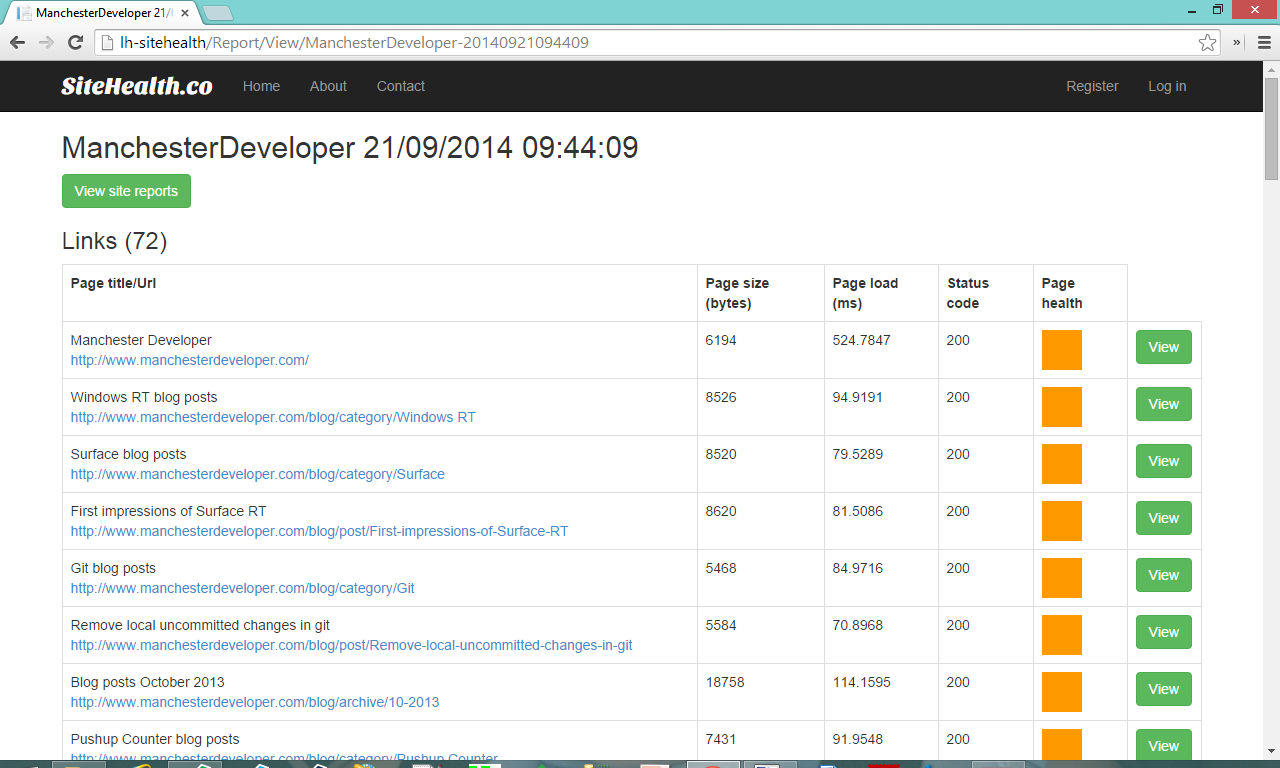View report for Blog posts October 2013
The height and width of the screenshot is (768, 1280).
(x=1164, y=689)
